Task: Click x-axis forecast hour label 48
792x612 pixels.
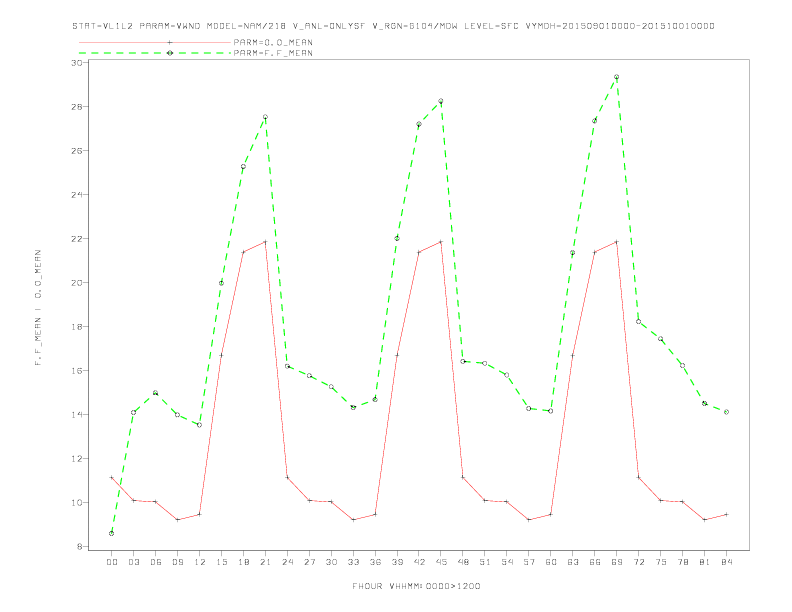Action: click(463, 562)
